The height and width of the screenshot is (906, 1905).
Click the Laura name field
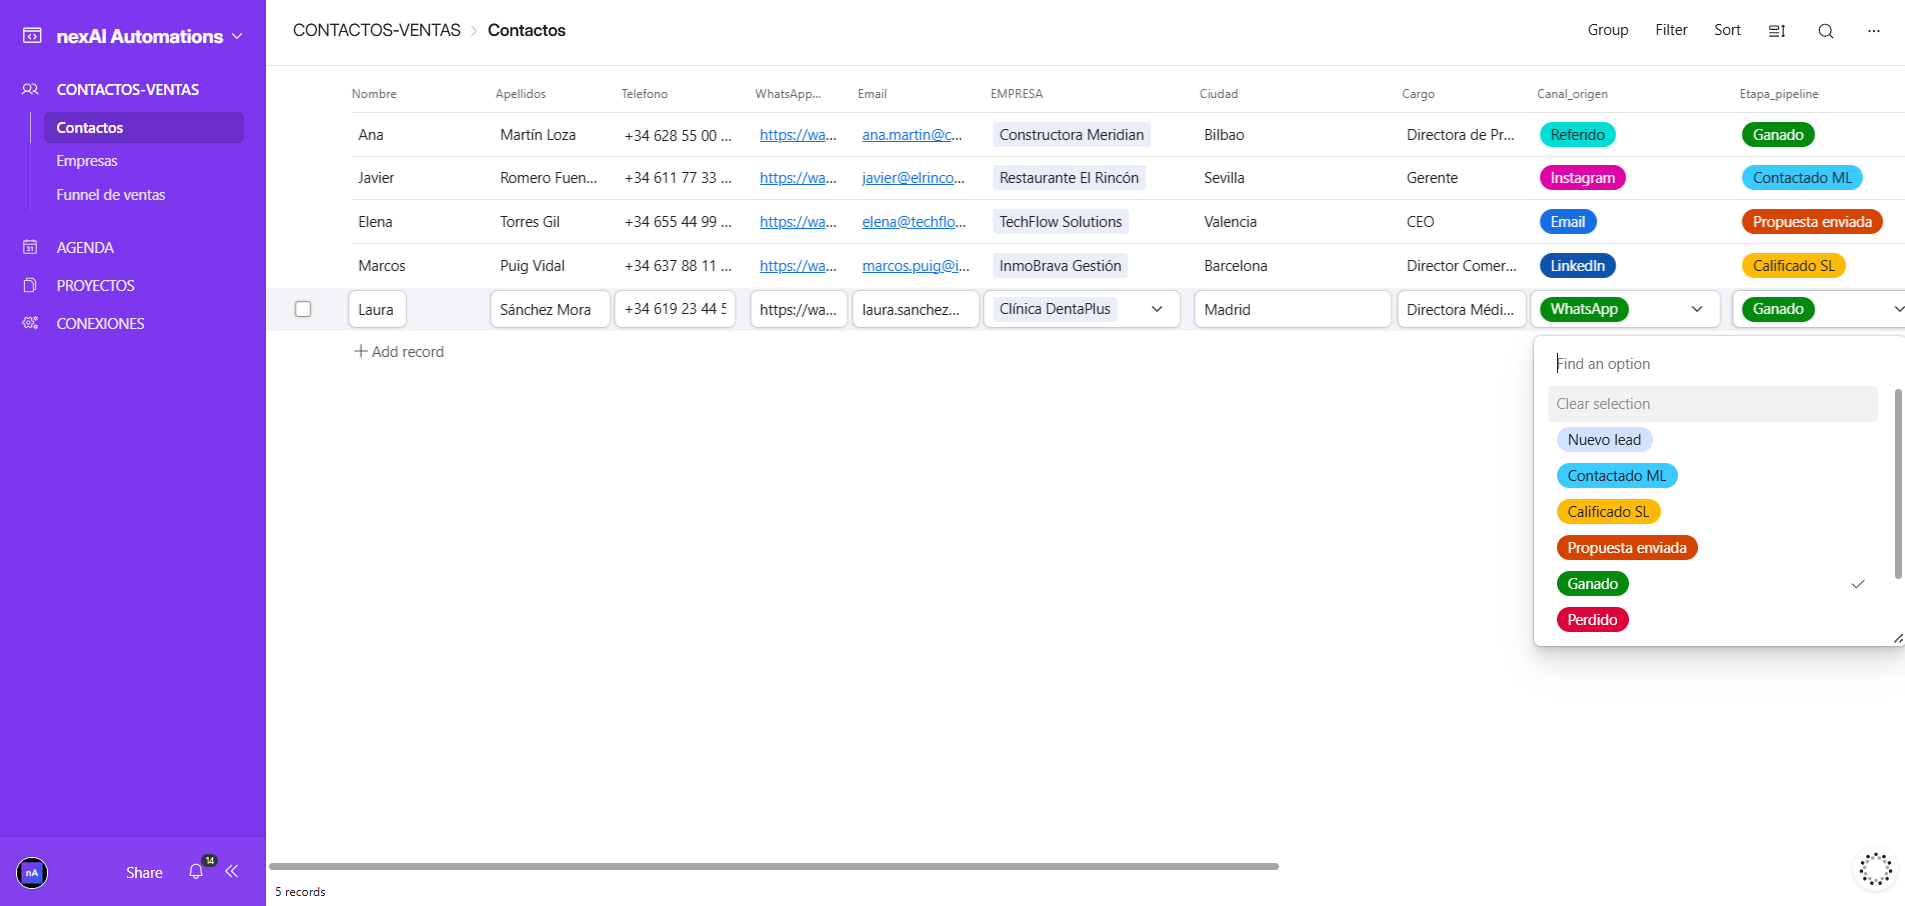pos(377,309)
